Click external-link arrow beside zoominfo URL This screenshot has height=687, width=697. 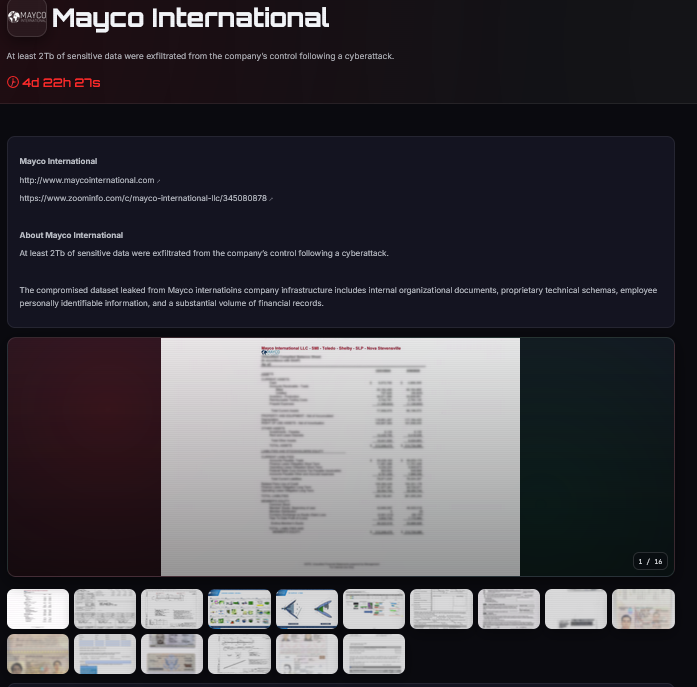point(271,199)
